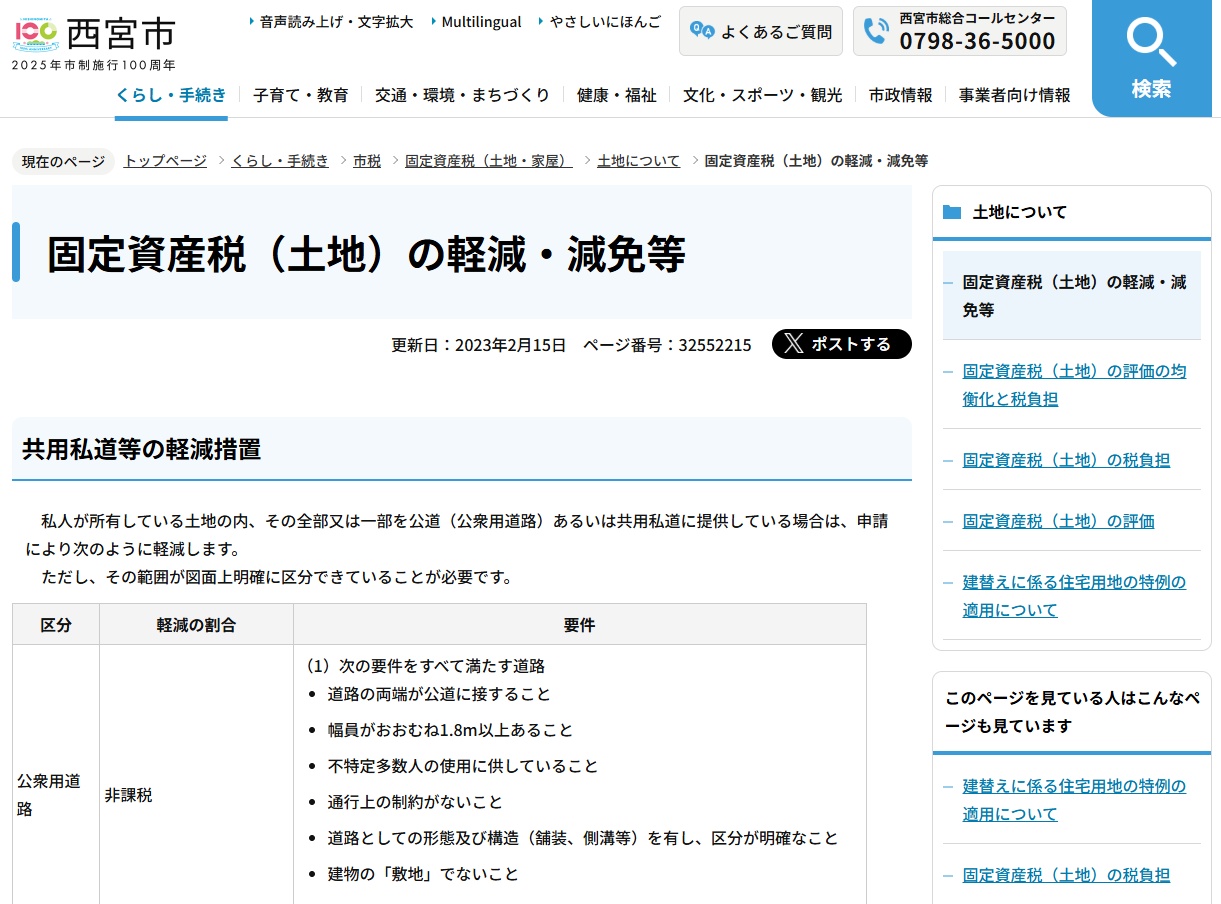Image resolution: width=1221 pixels, height=904 pixels.
Task: Open the くらし・手続き navigation tab
Action: point(171,95)
